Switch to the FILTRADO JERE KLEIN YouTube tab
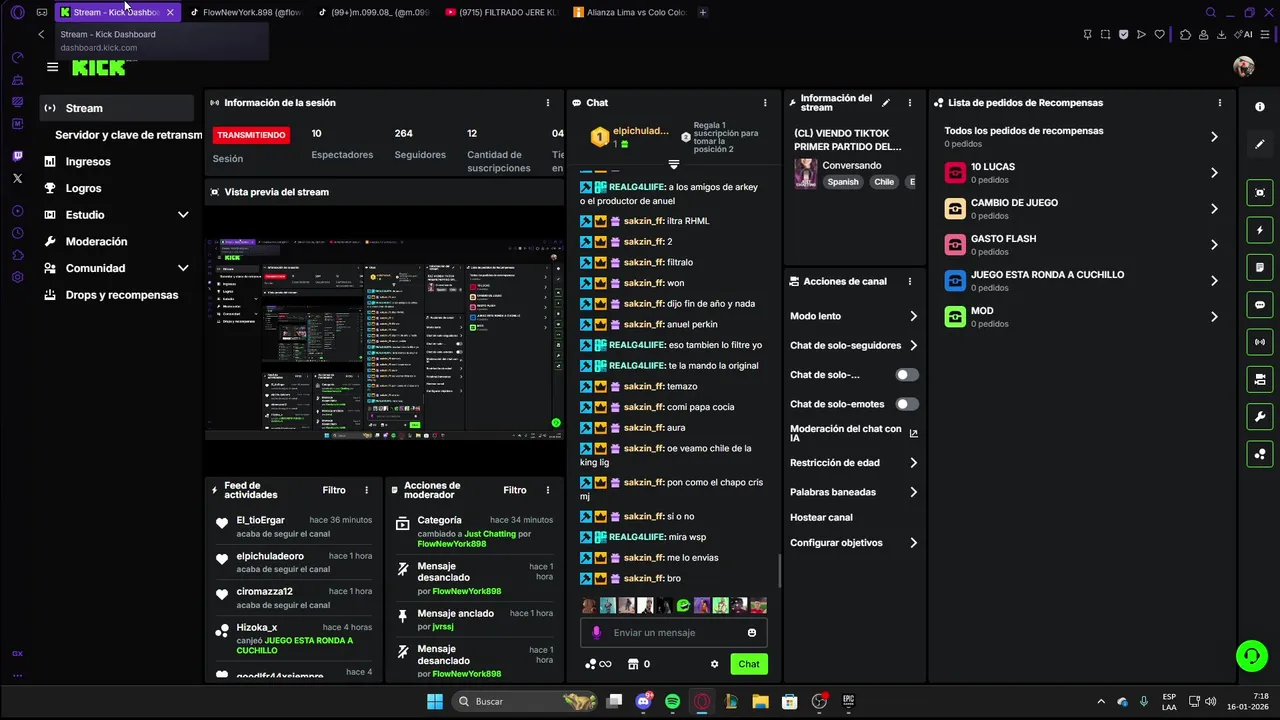Screen dimensions: 1280x720 (x=500, y=12)
